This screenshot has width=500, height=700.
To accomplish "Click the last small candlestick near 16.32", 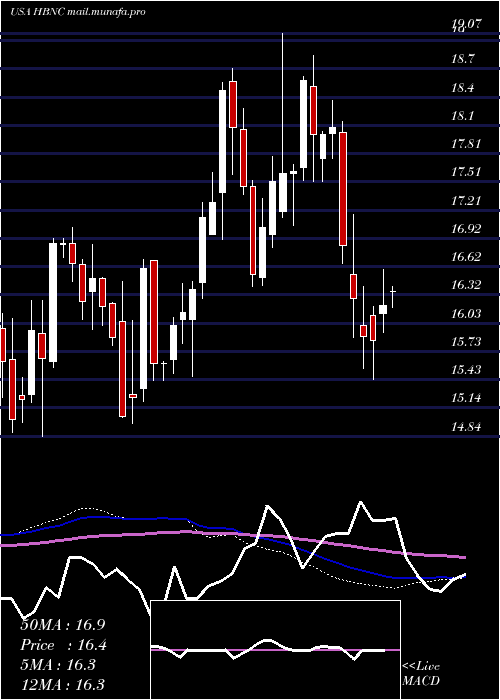I will (393, 297).
